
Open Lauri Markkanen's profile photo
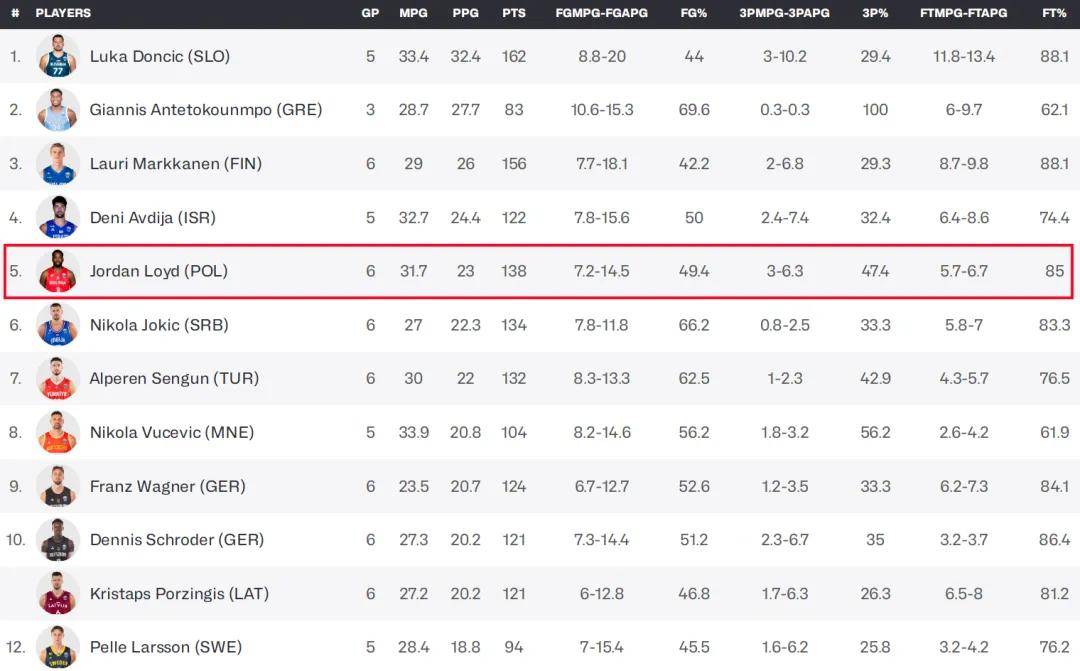click(x=57, y=164)
